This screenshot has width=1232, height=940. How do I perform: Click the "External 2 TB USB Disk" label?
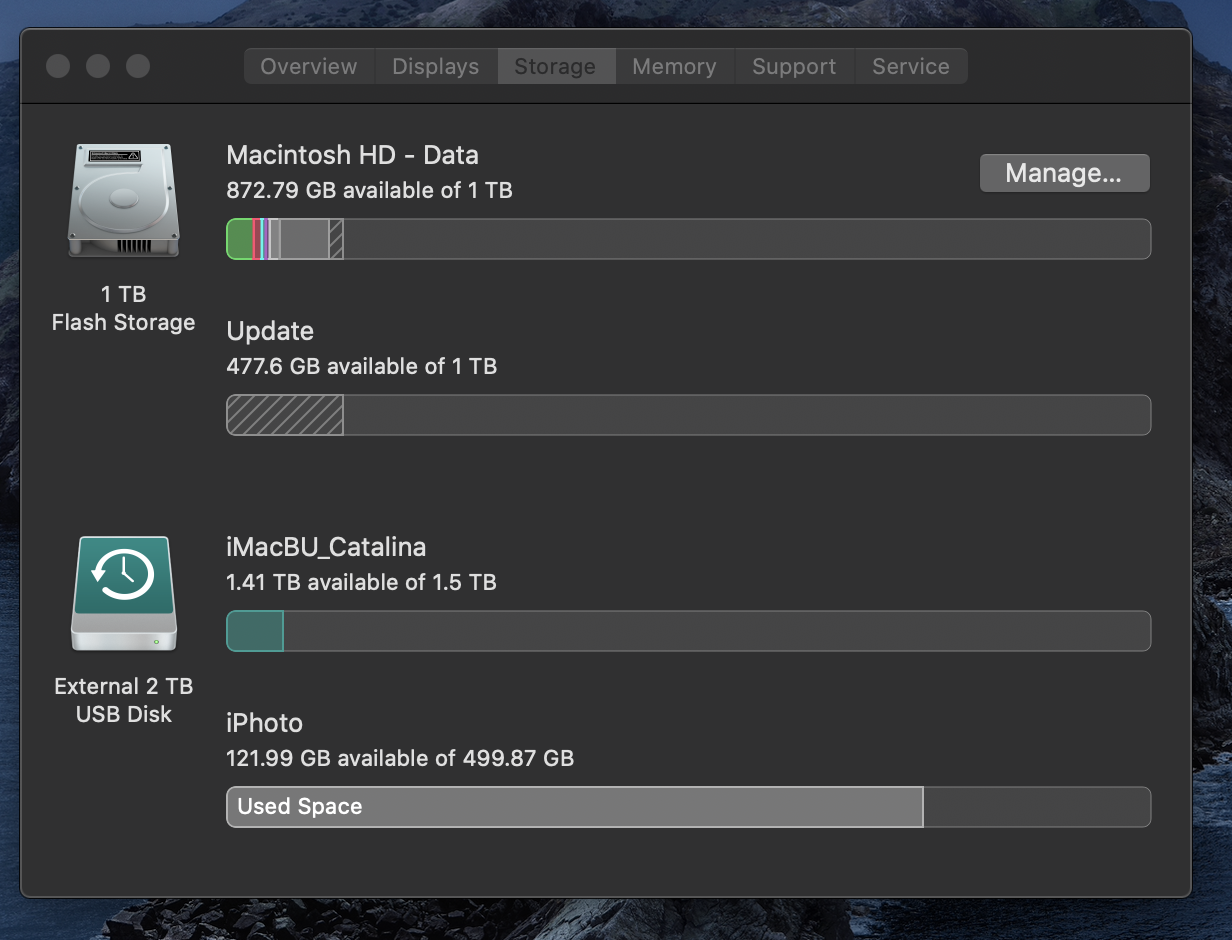[x=123, y=700]
